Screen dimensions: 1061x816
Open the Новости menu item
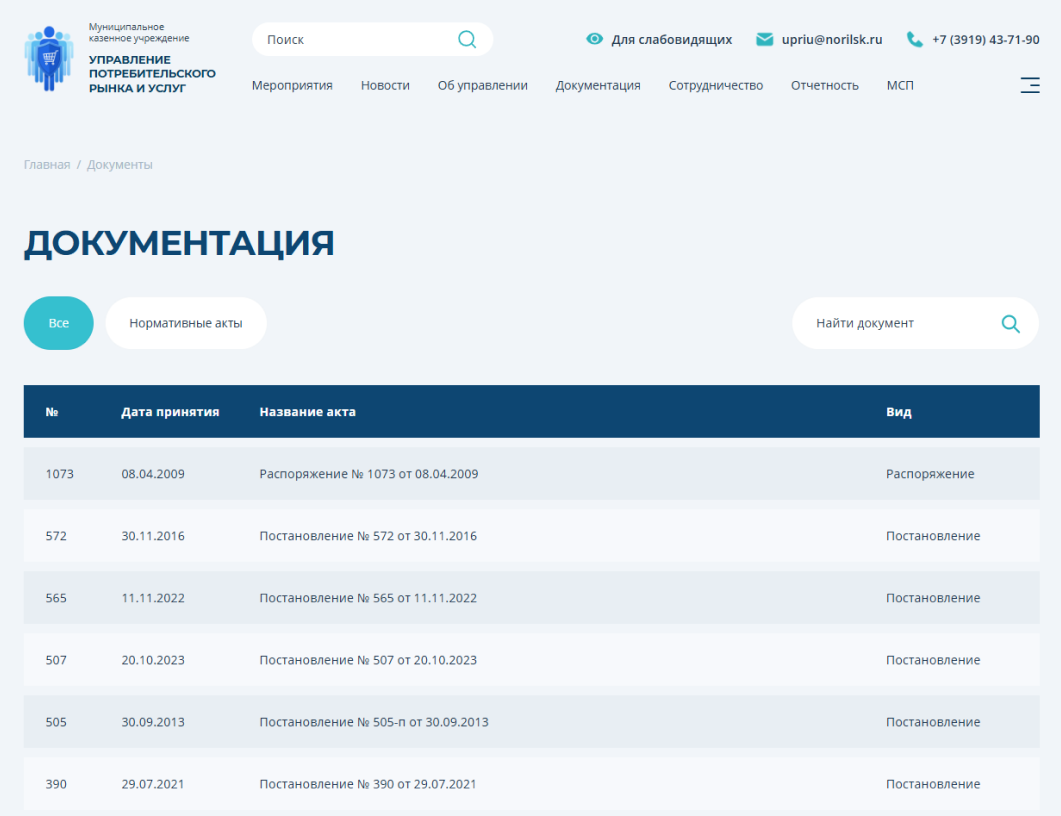click(385, 85)
